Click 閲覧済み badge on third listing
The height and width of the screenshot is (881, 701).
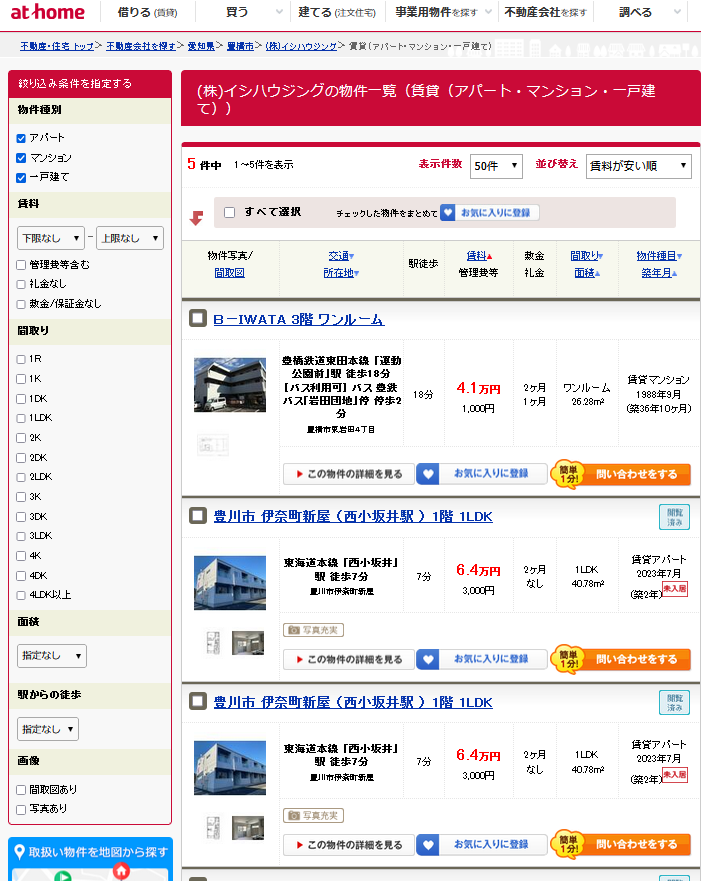(x=674, y=702)
